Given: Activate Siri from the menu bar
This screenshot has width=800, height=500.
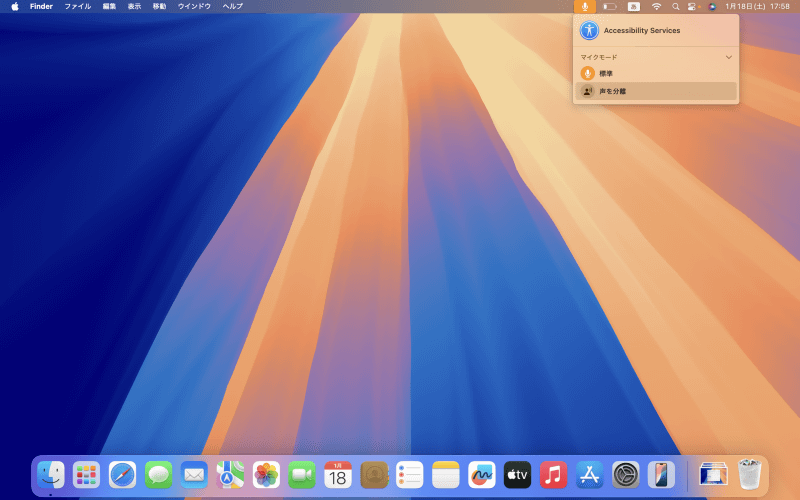Looking at the screenshot, I should [x=712, y=7].
